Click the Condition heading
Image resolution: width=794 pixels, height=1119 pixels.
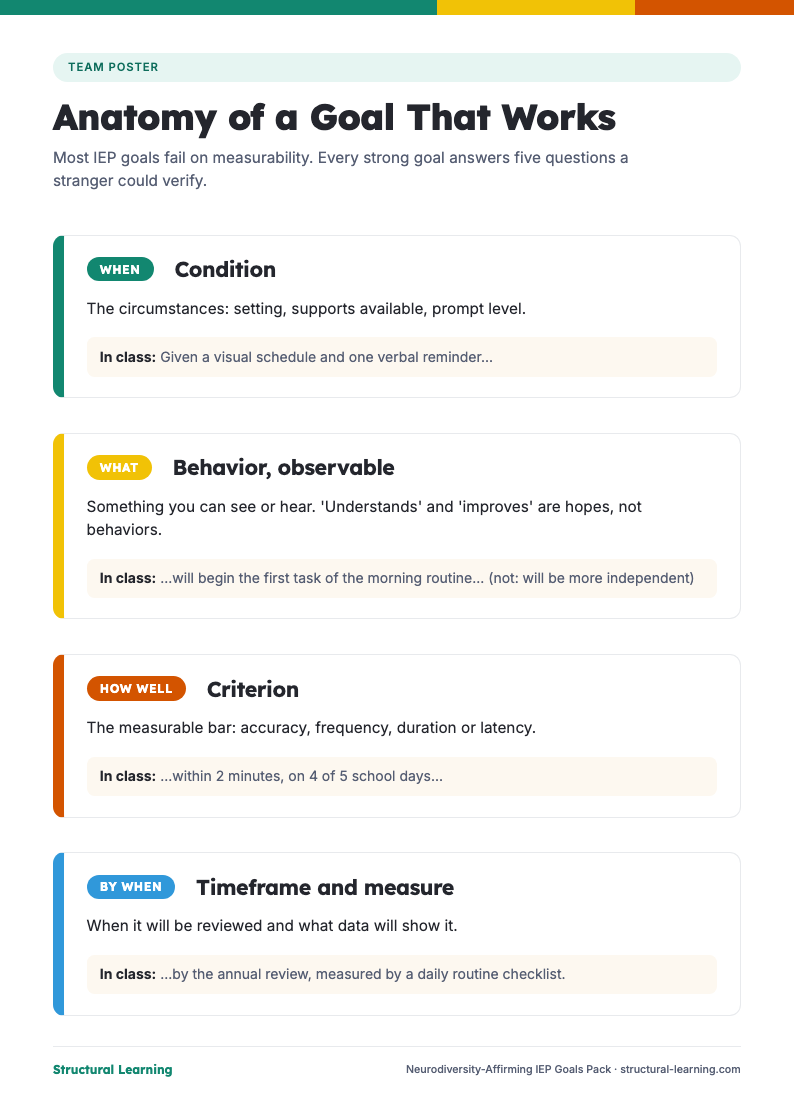225,269
